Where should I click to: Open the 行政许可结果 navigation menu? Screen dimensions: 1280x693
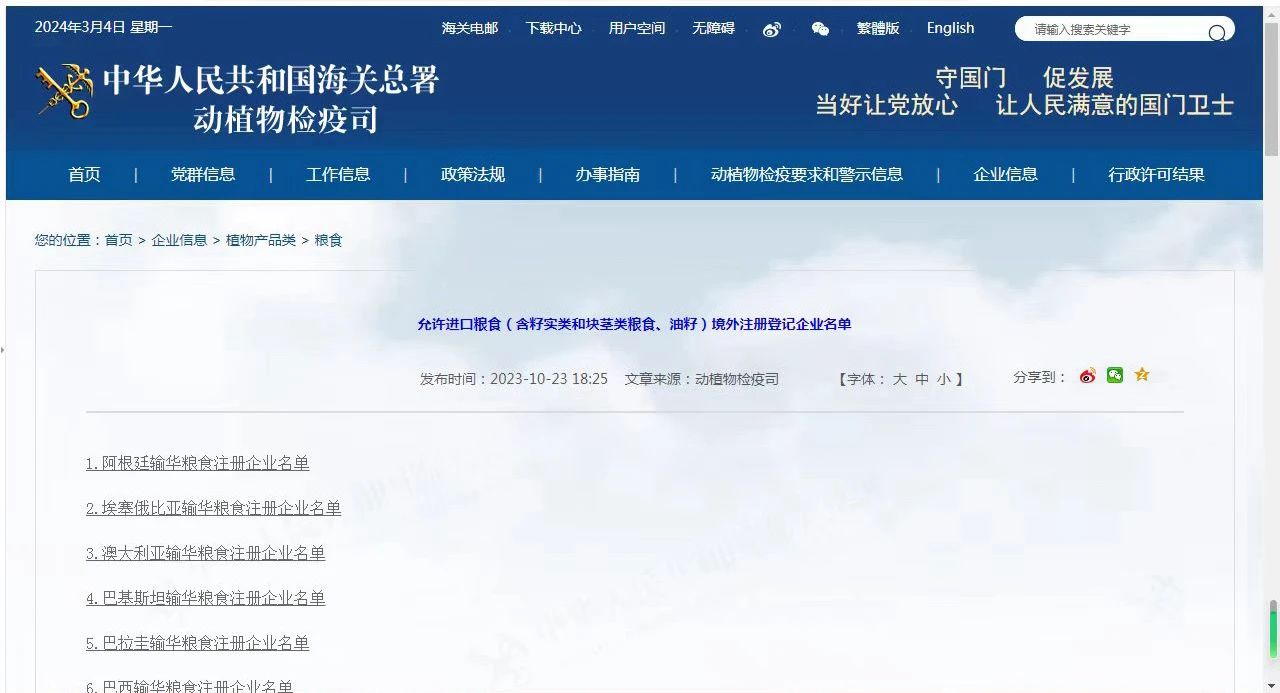coord(1156,174)
